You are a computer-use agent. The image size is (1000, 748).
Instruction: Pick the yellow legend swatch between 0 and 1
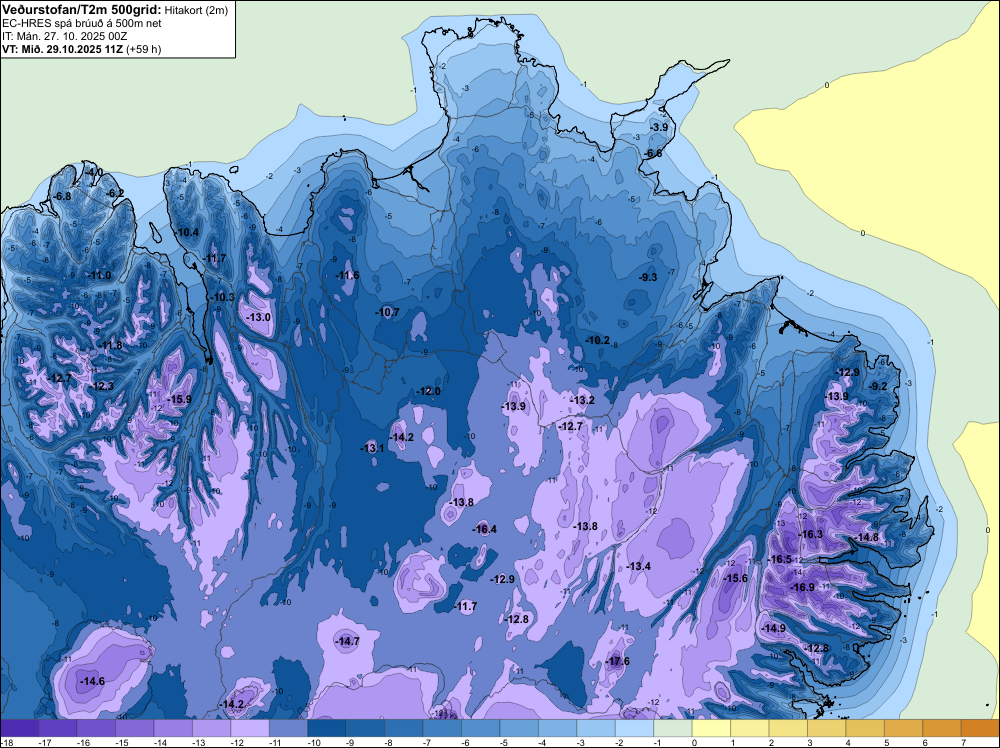[x=711, y=728]
